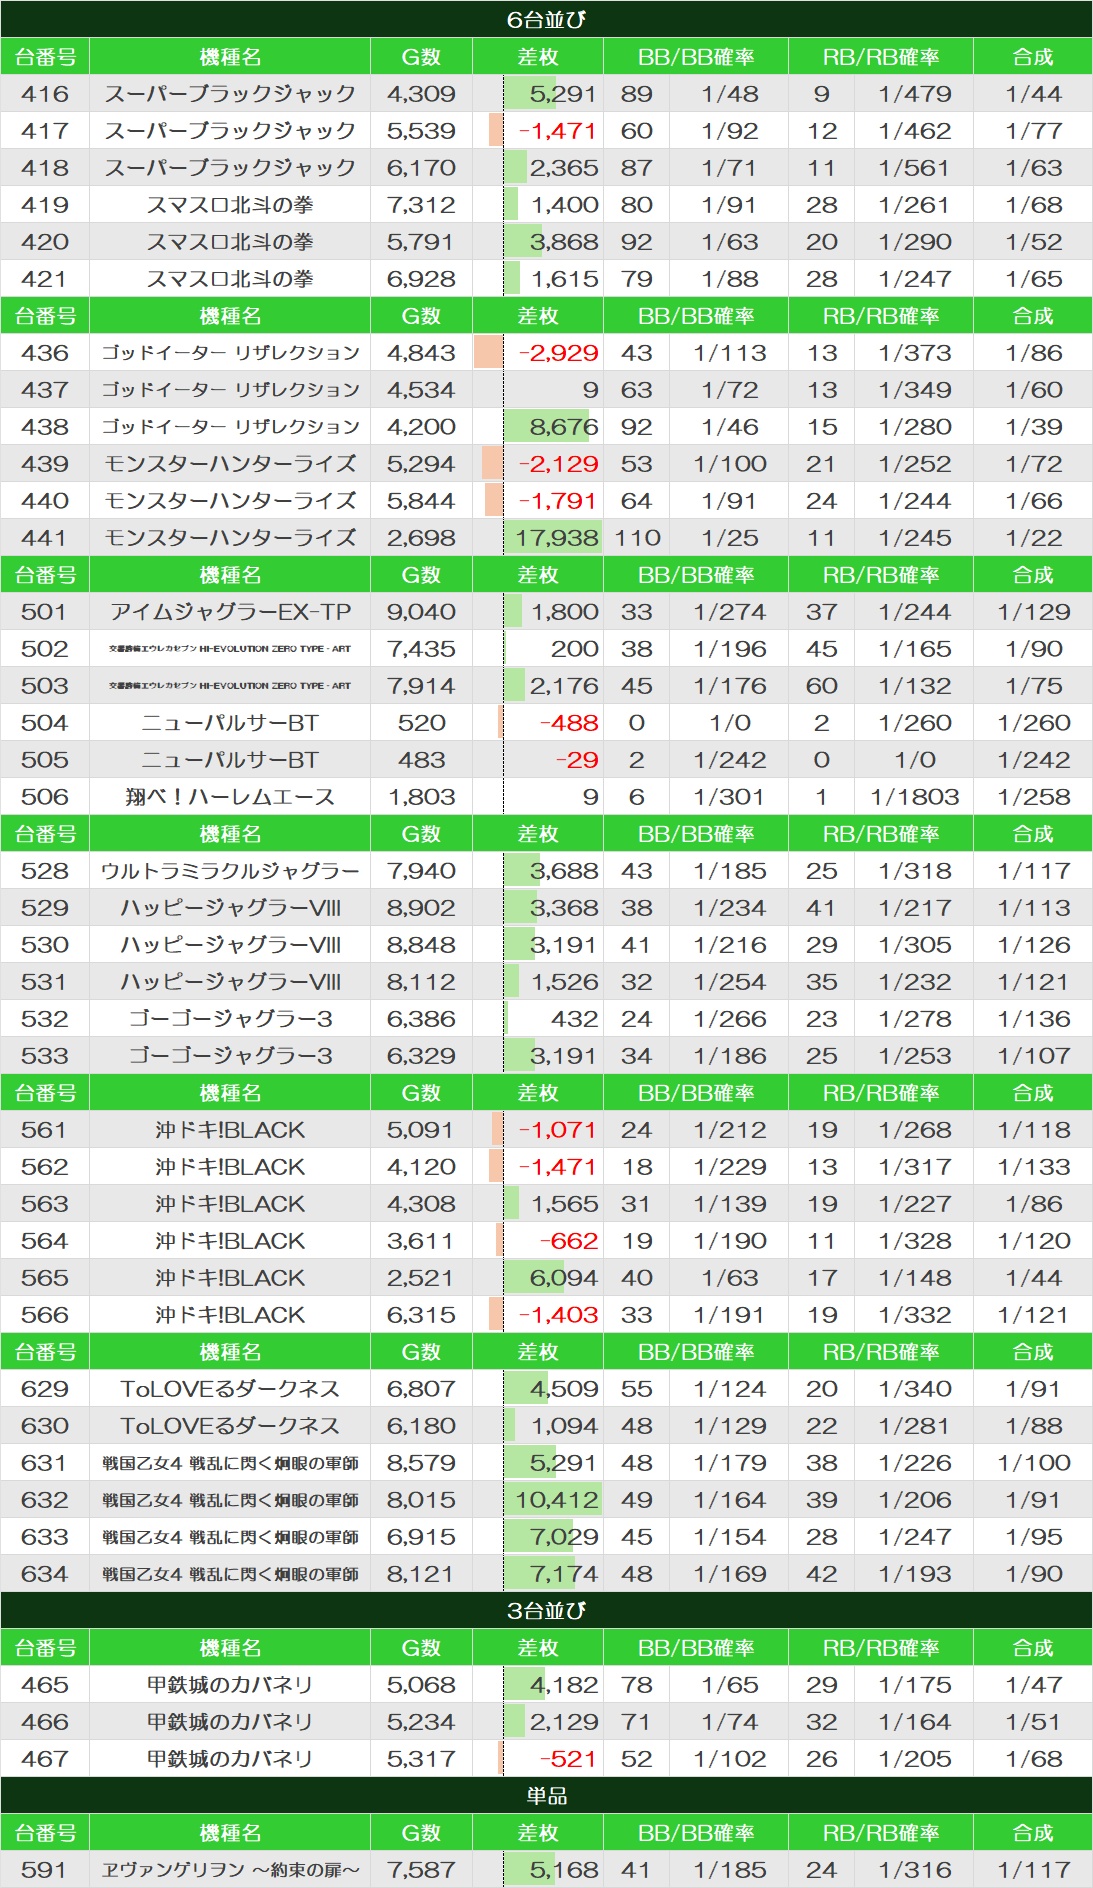Select -1,791 value in row 440
1093x1888 pixels.
557,501
